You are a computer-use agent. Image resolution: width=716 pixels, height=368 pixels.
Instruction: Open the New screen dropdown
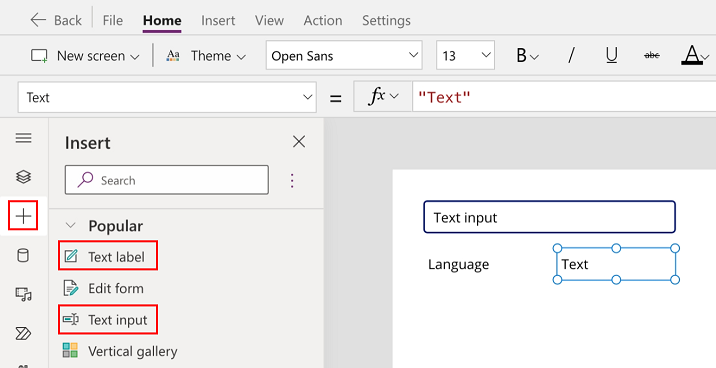[135, 57]
